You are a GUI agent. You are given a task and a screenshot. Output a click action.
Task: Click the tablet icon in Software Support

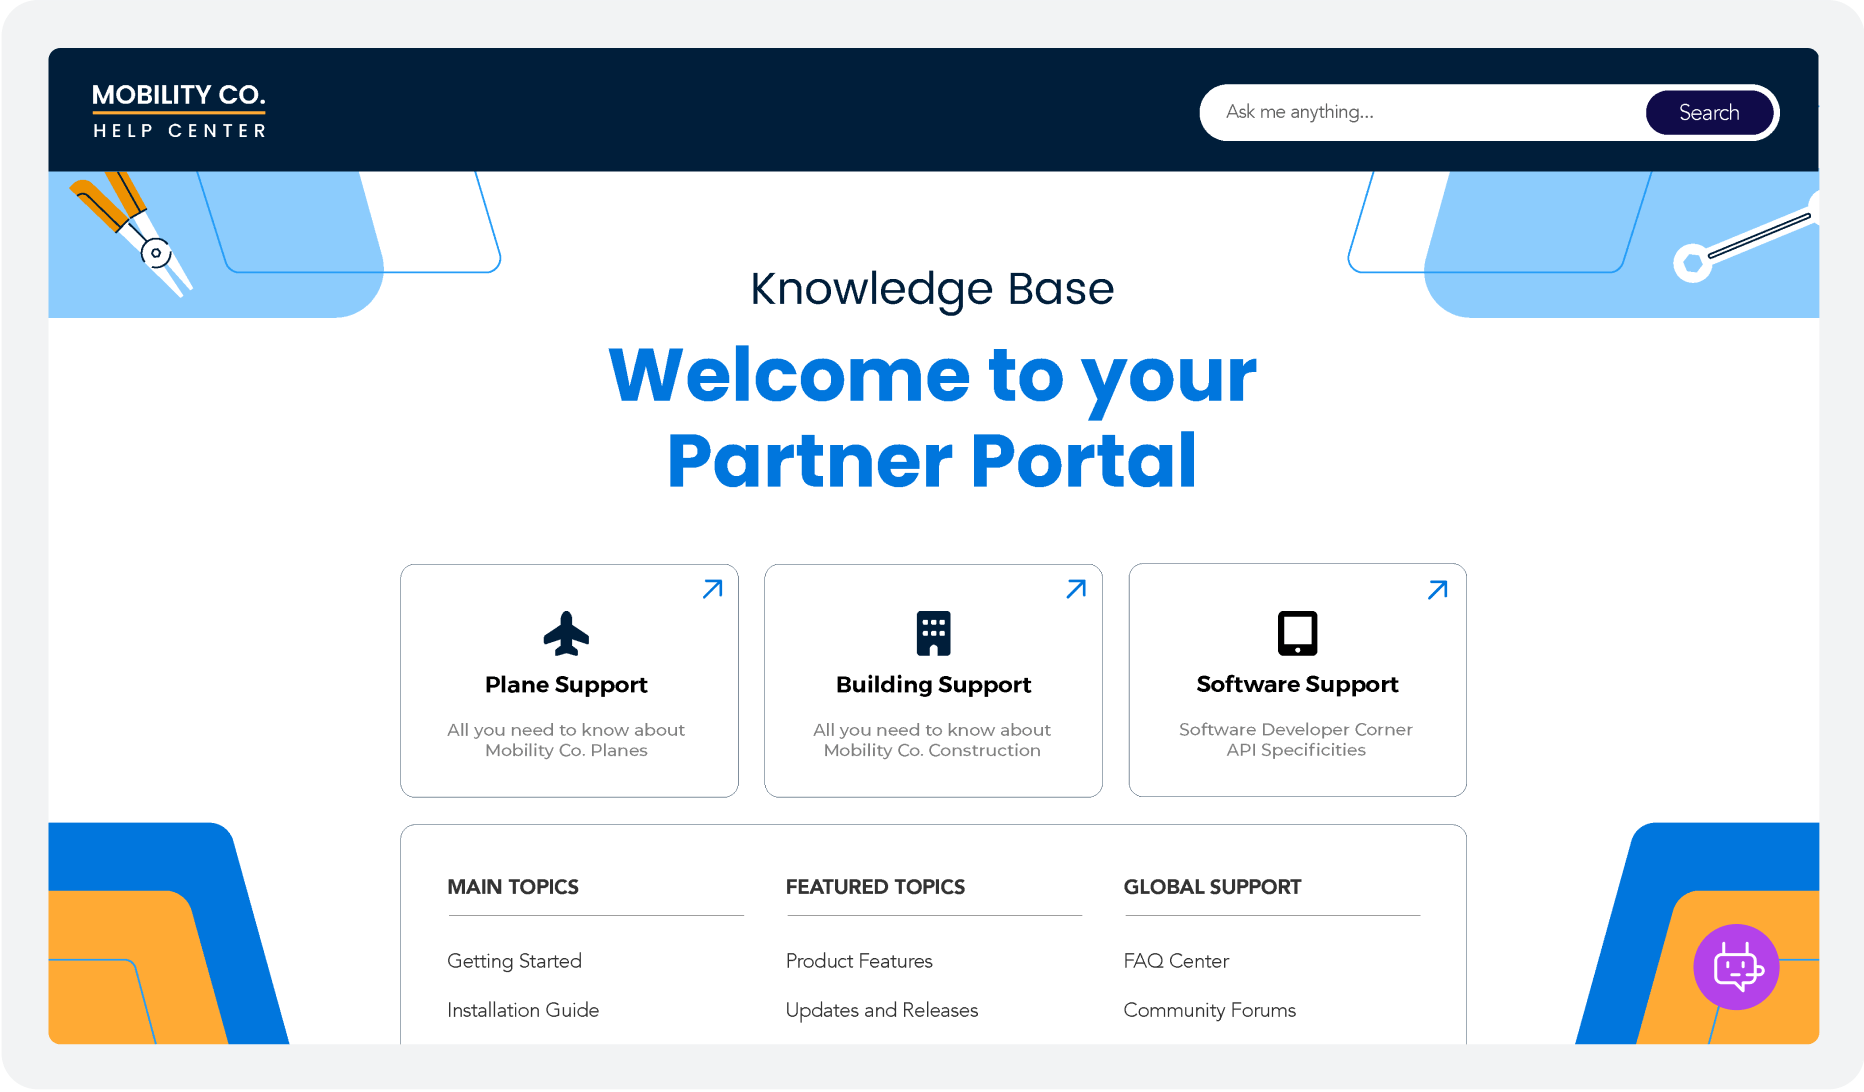click(1297, 634)
